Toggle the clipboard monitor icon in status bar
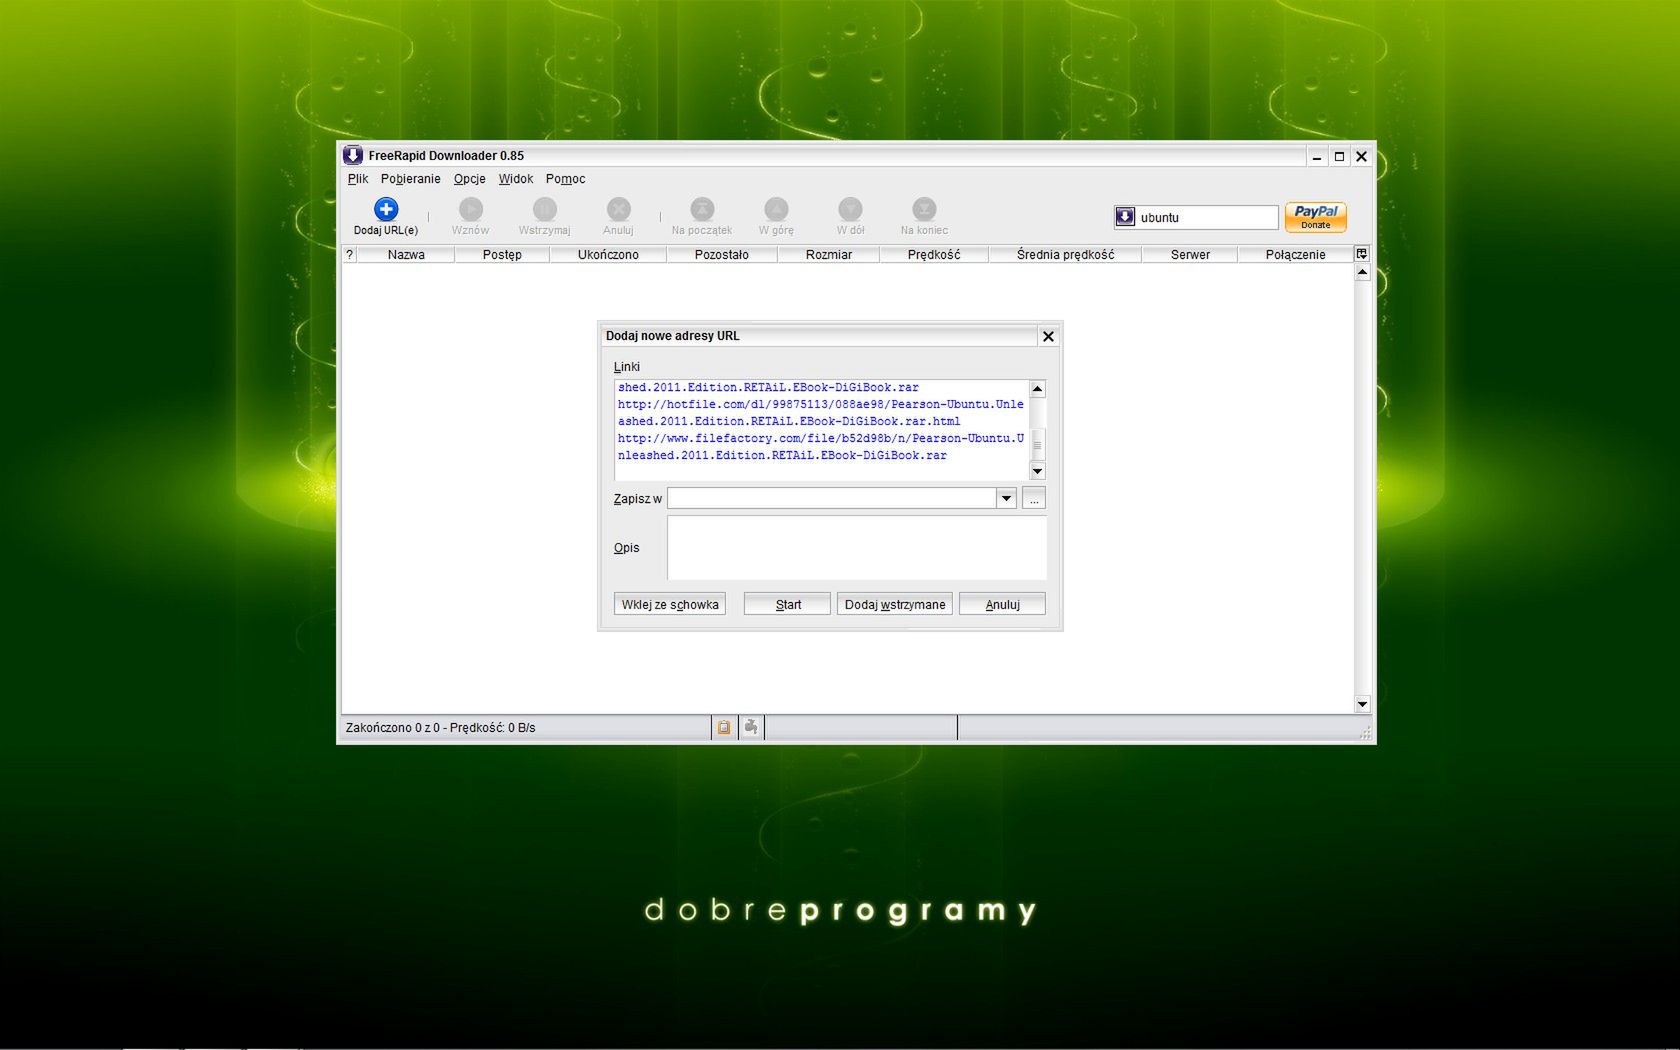 tap(723, 727)
